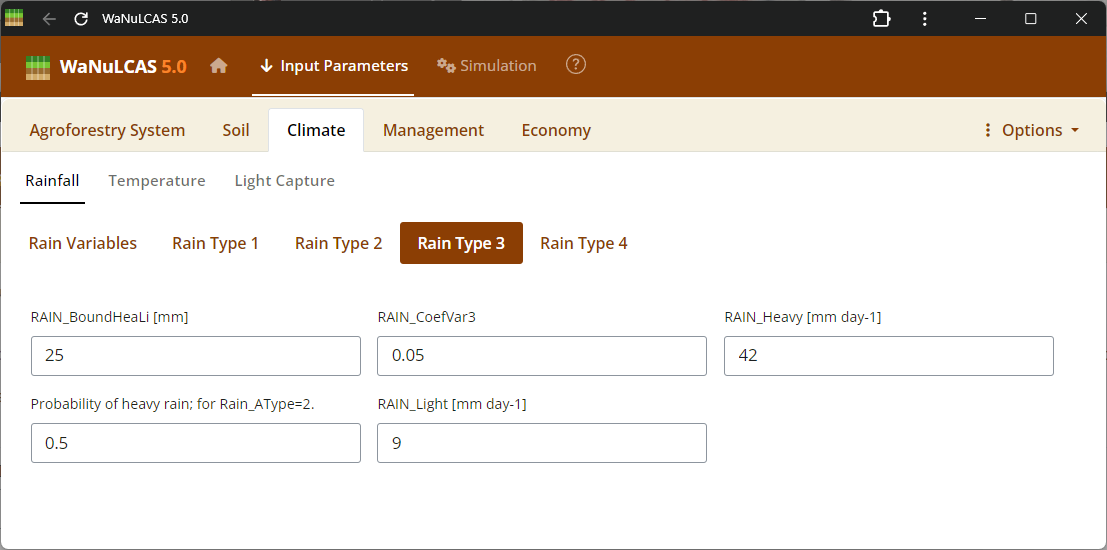The width and height of the screenshot is (1107, 550).
Task: Open the three-dot window menu
Action: (x=925, y=19)
